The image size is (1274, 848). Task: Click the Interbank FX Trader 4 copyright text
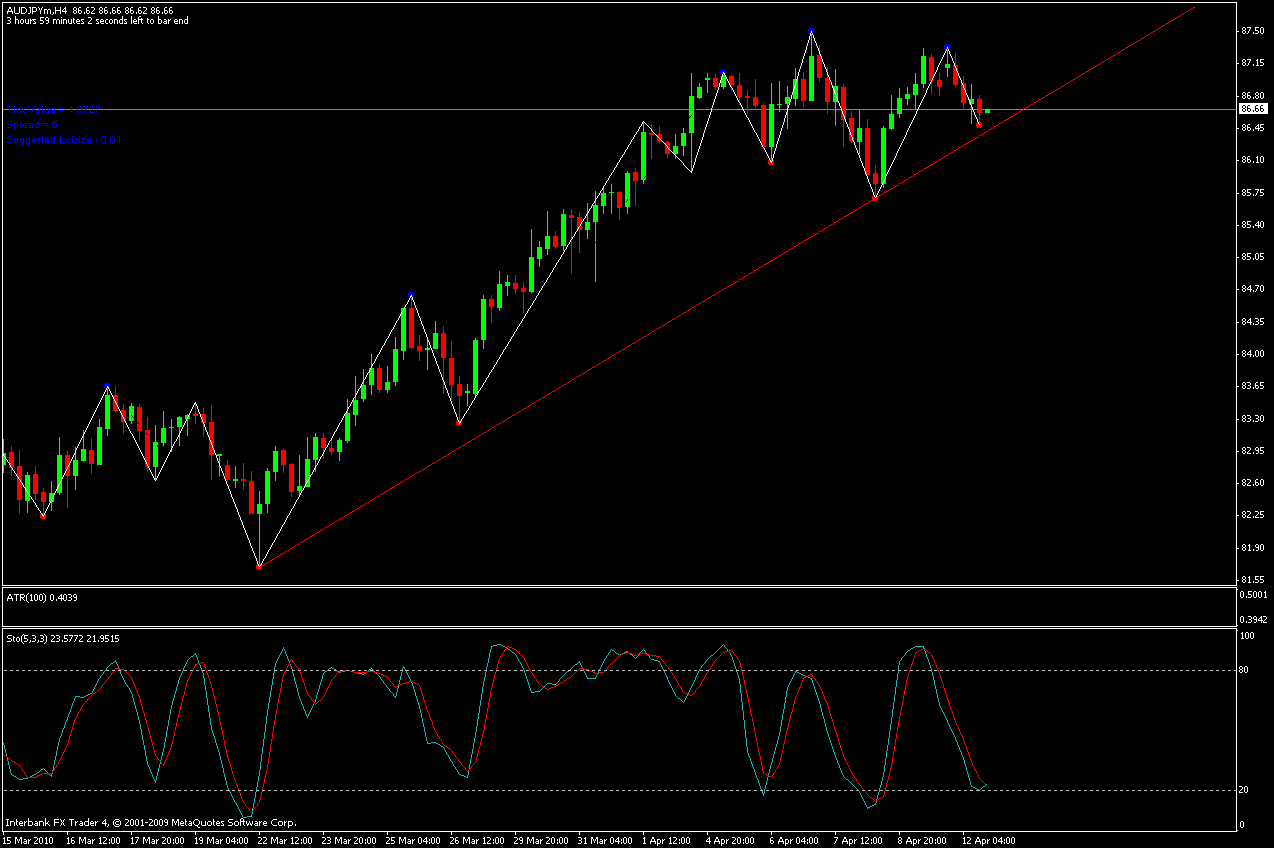150,823
